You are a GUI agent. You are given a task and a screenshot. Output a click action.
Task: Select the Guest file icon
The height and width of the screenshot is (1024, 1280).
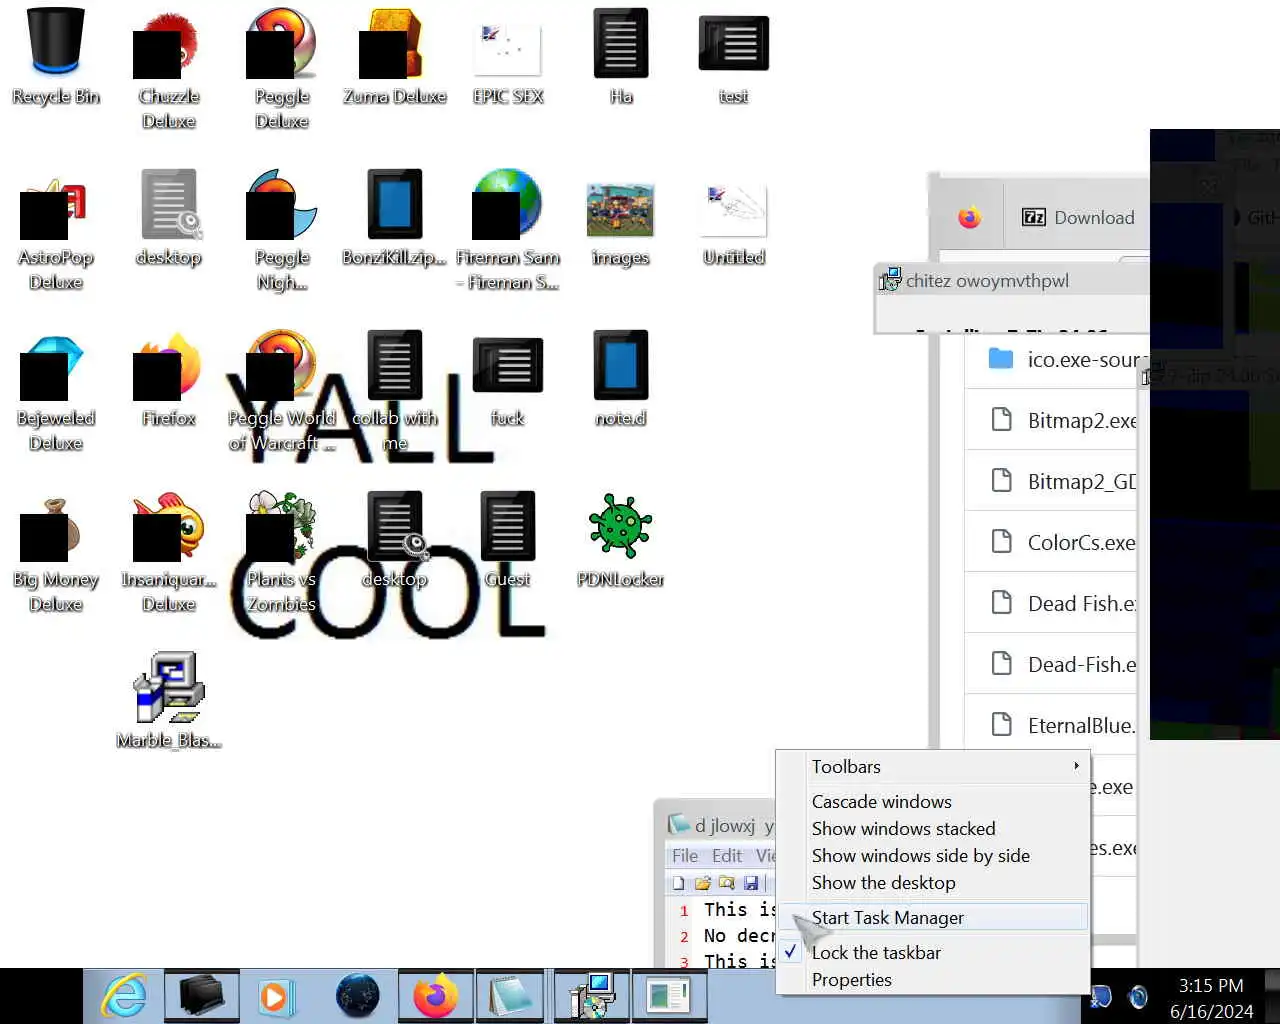click(x=508, y=541)
